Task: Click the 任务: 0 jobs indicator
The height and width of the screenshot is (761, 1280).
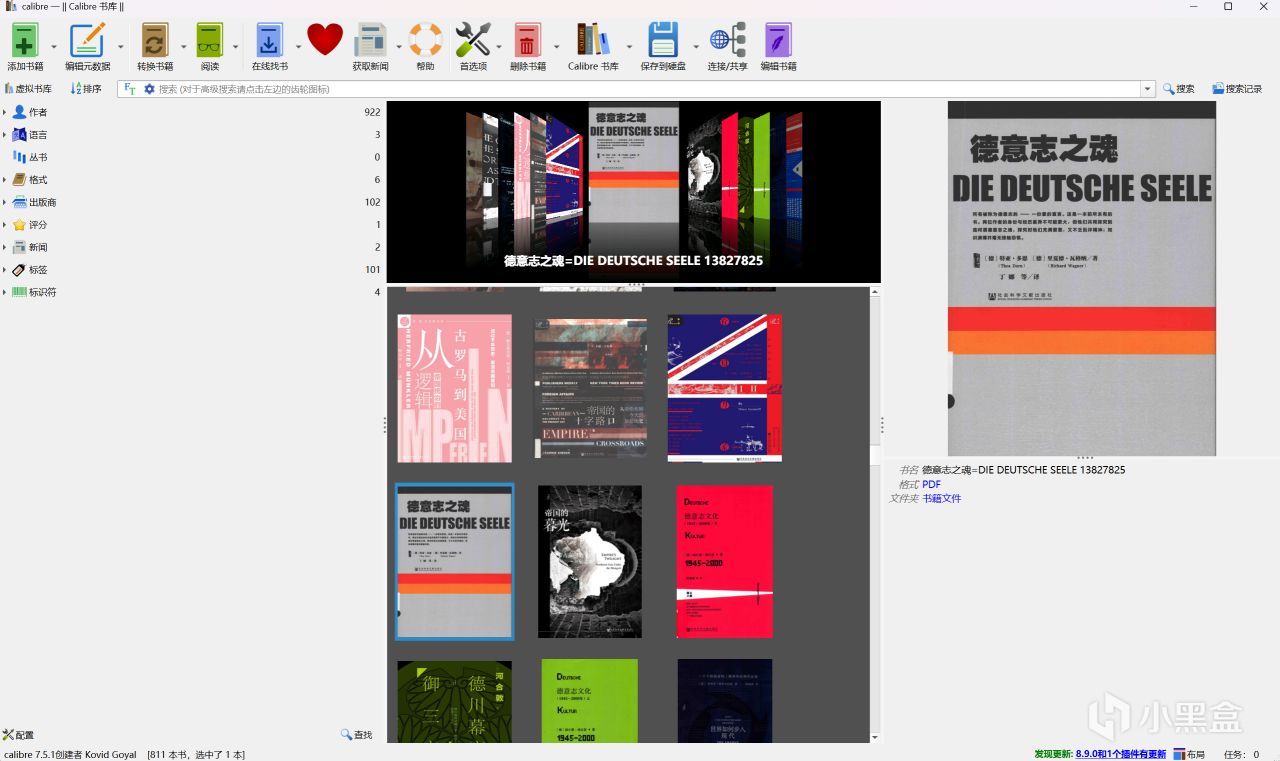Action: [1241, 754]
